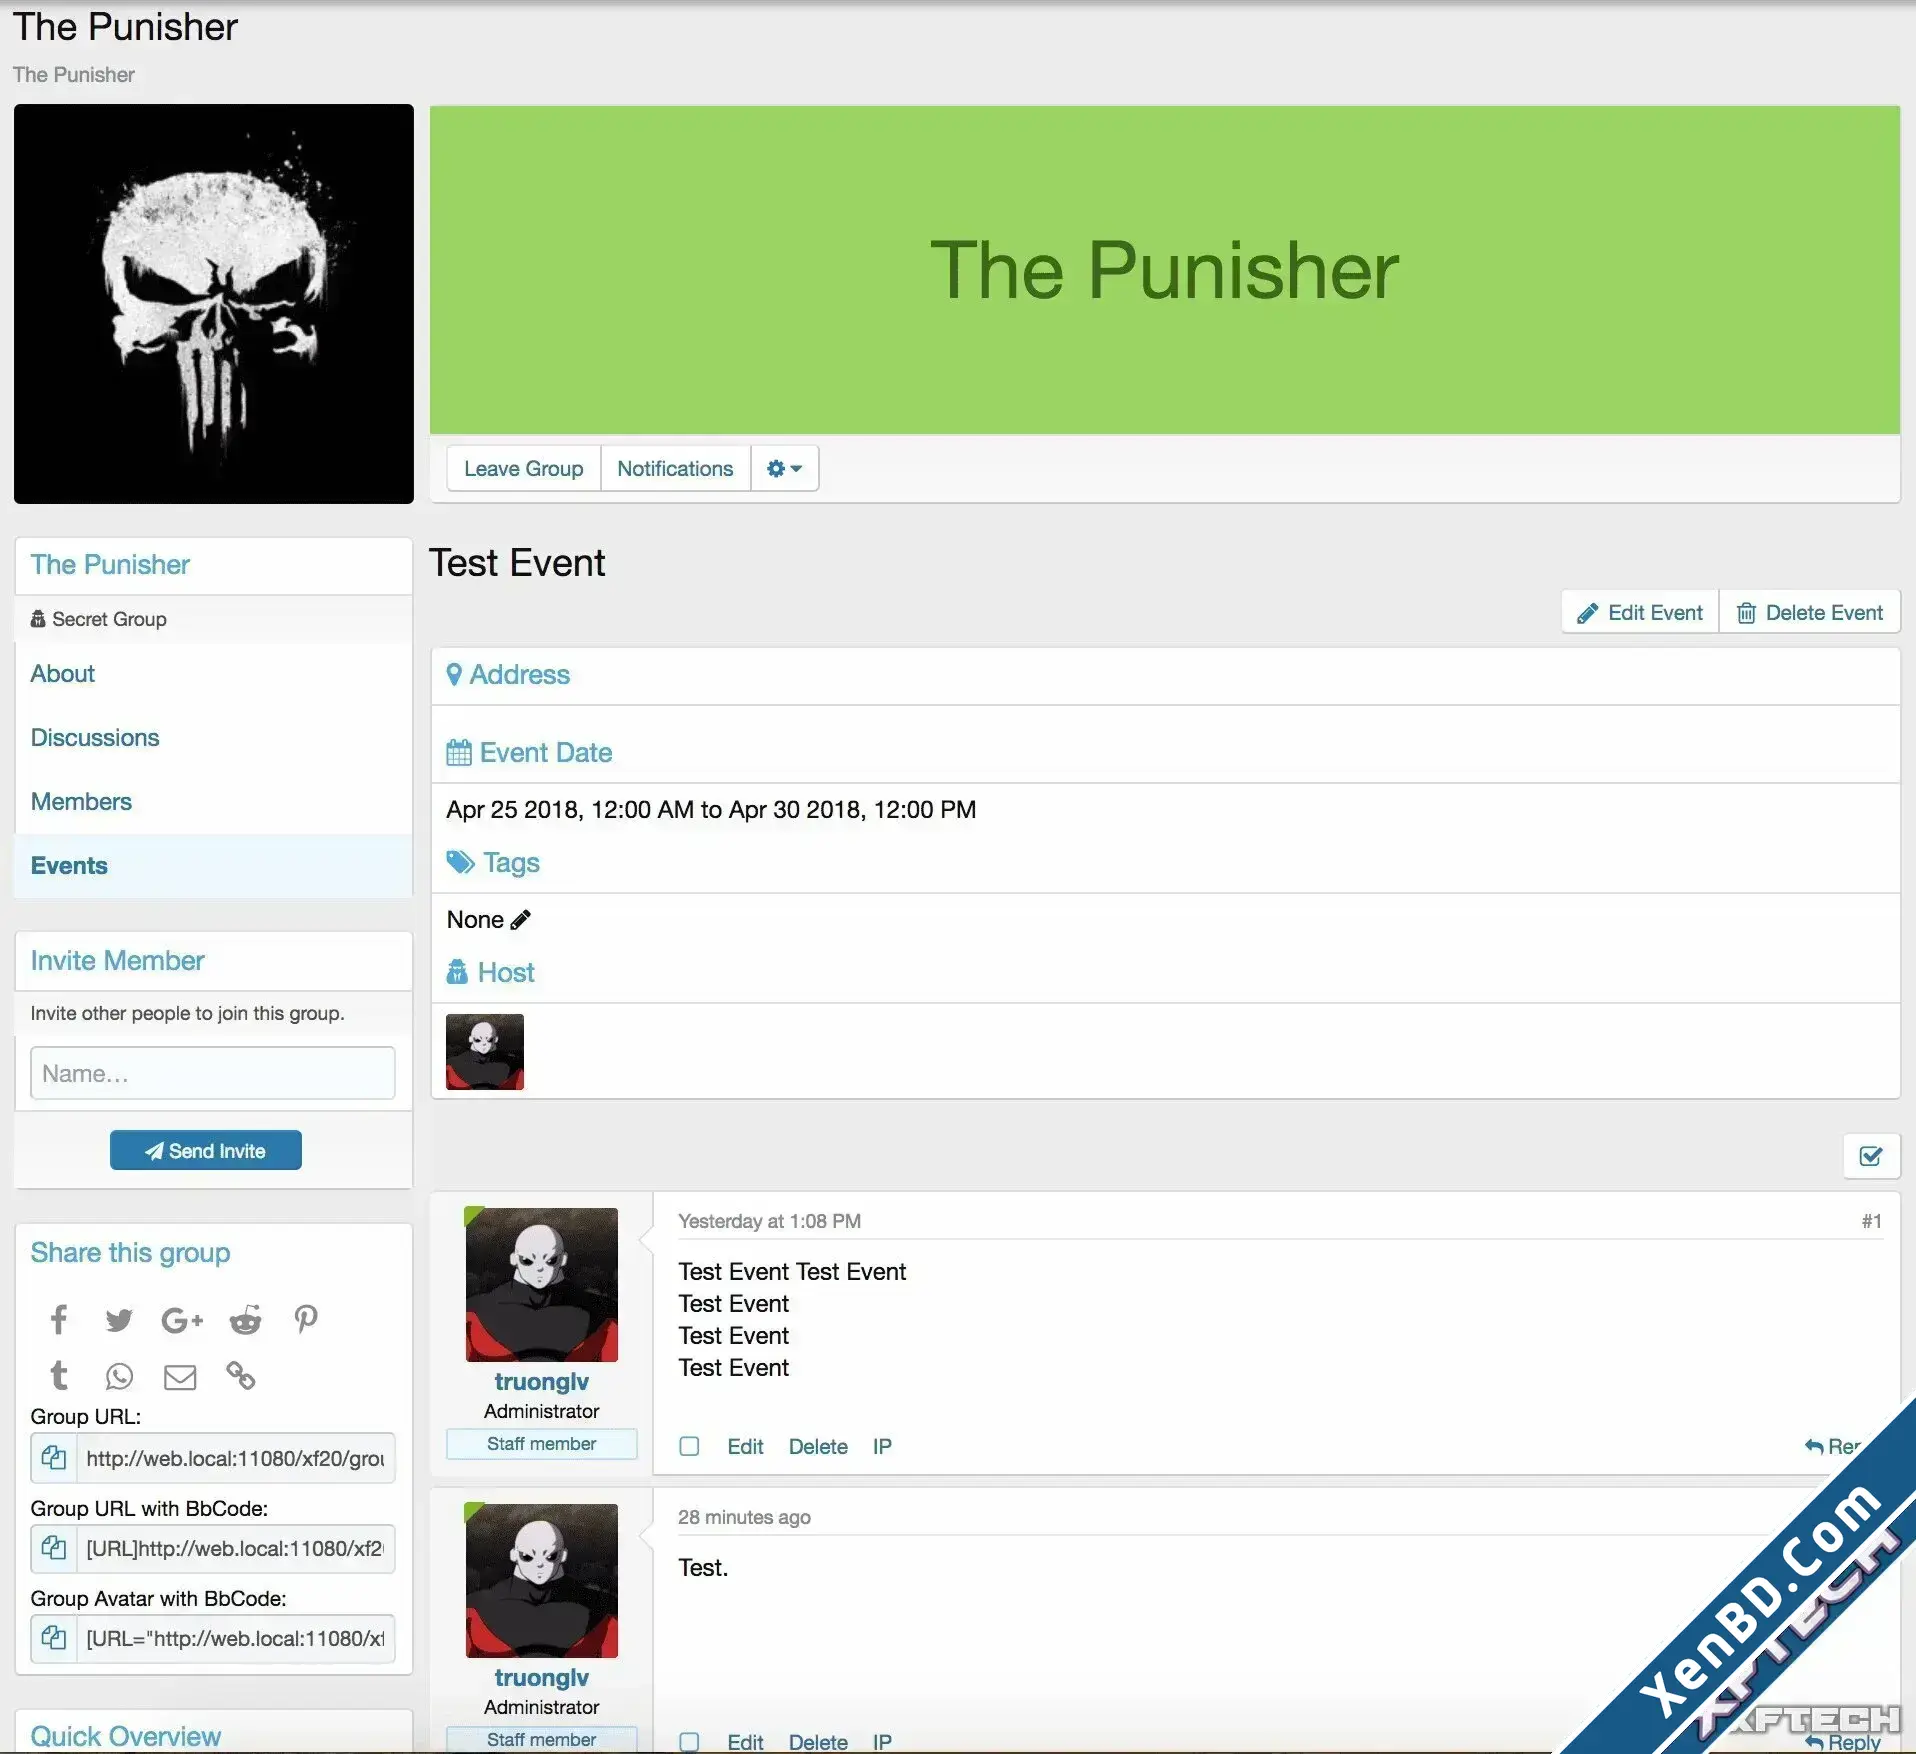Share group on Facebook icon
Screen dimensions: 1916x1754
[59, 1320]
